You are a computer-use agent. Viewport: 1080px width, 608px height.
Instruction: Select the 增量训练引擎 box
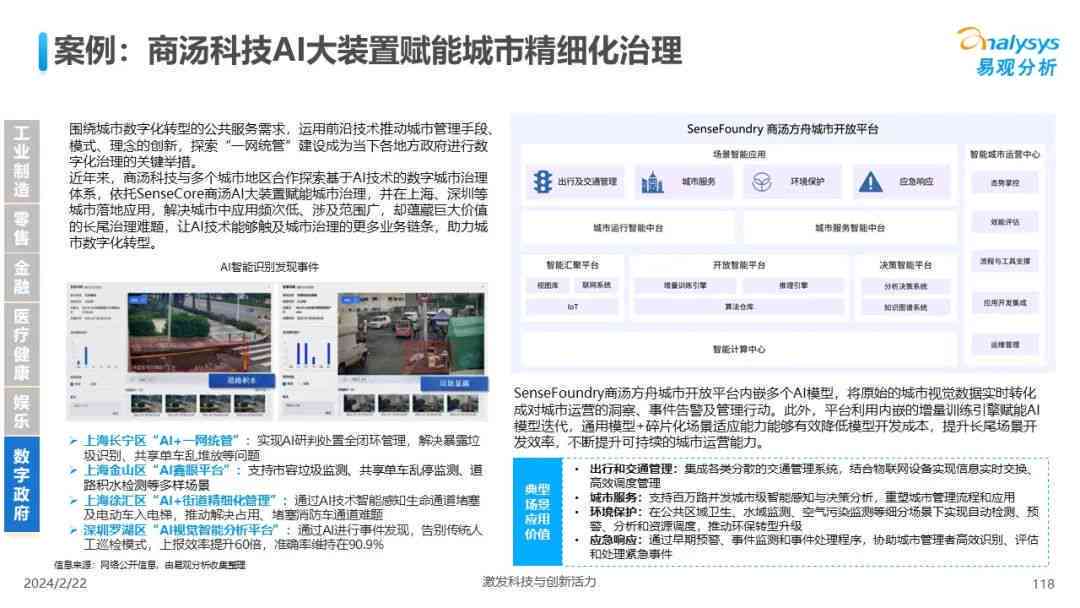(x=685, y=285)
